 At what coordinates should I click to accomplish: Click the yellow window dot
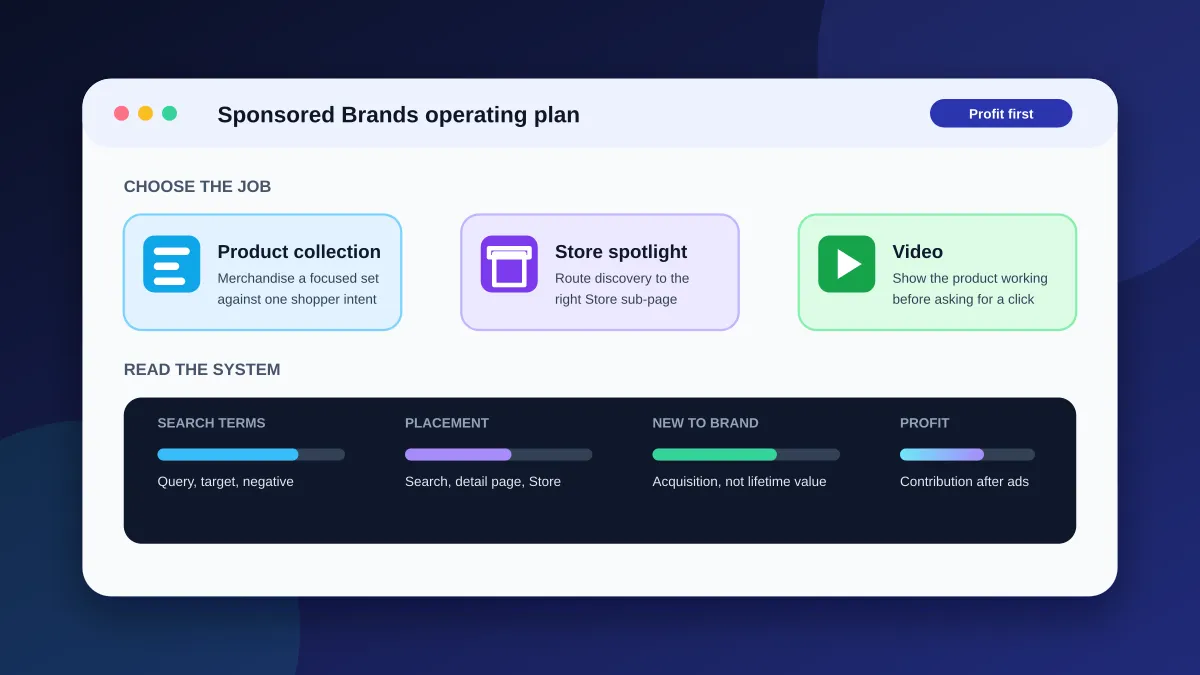tap(146, 113)
